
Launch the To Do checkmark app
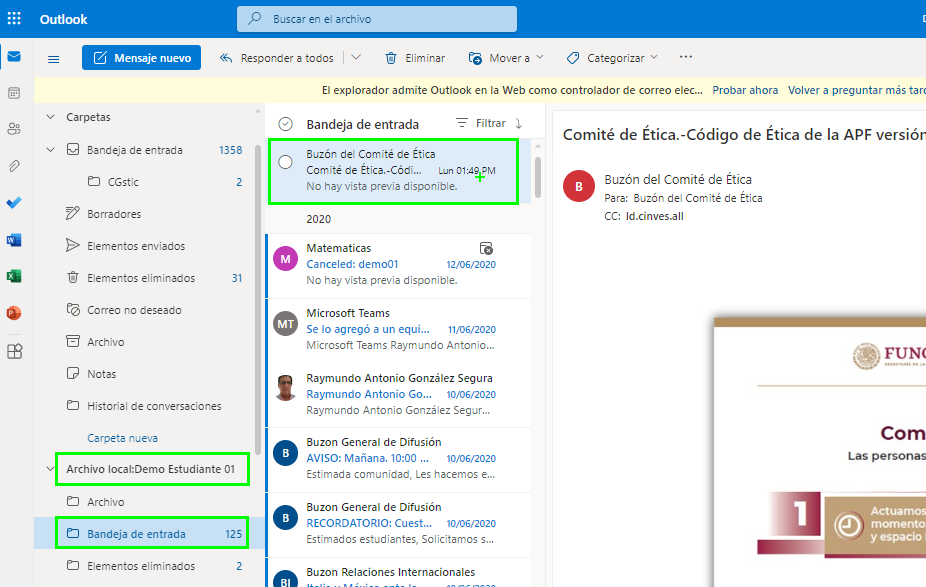14,203
